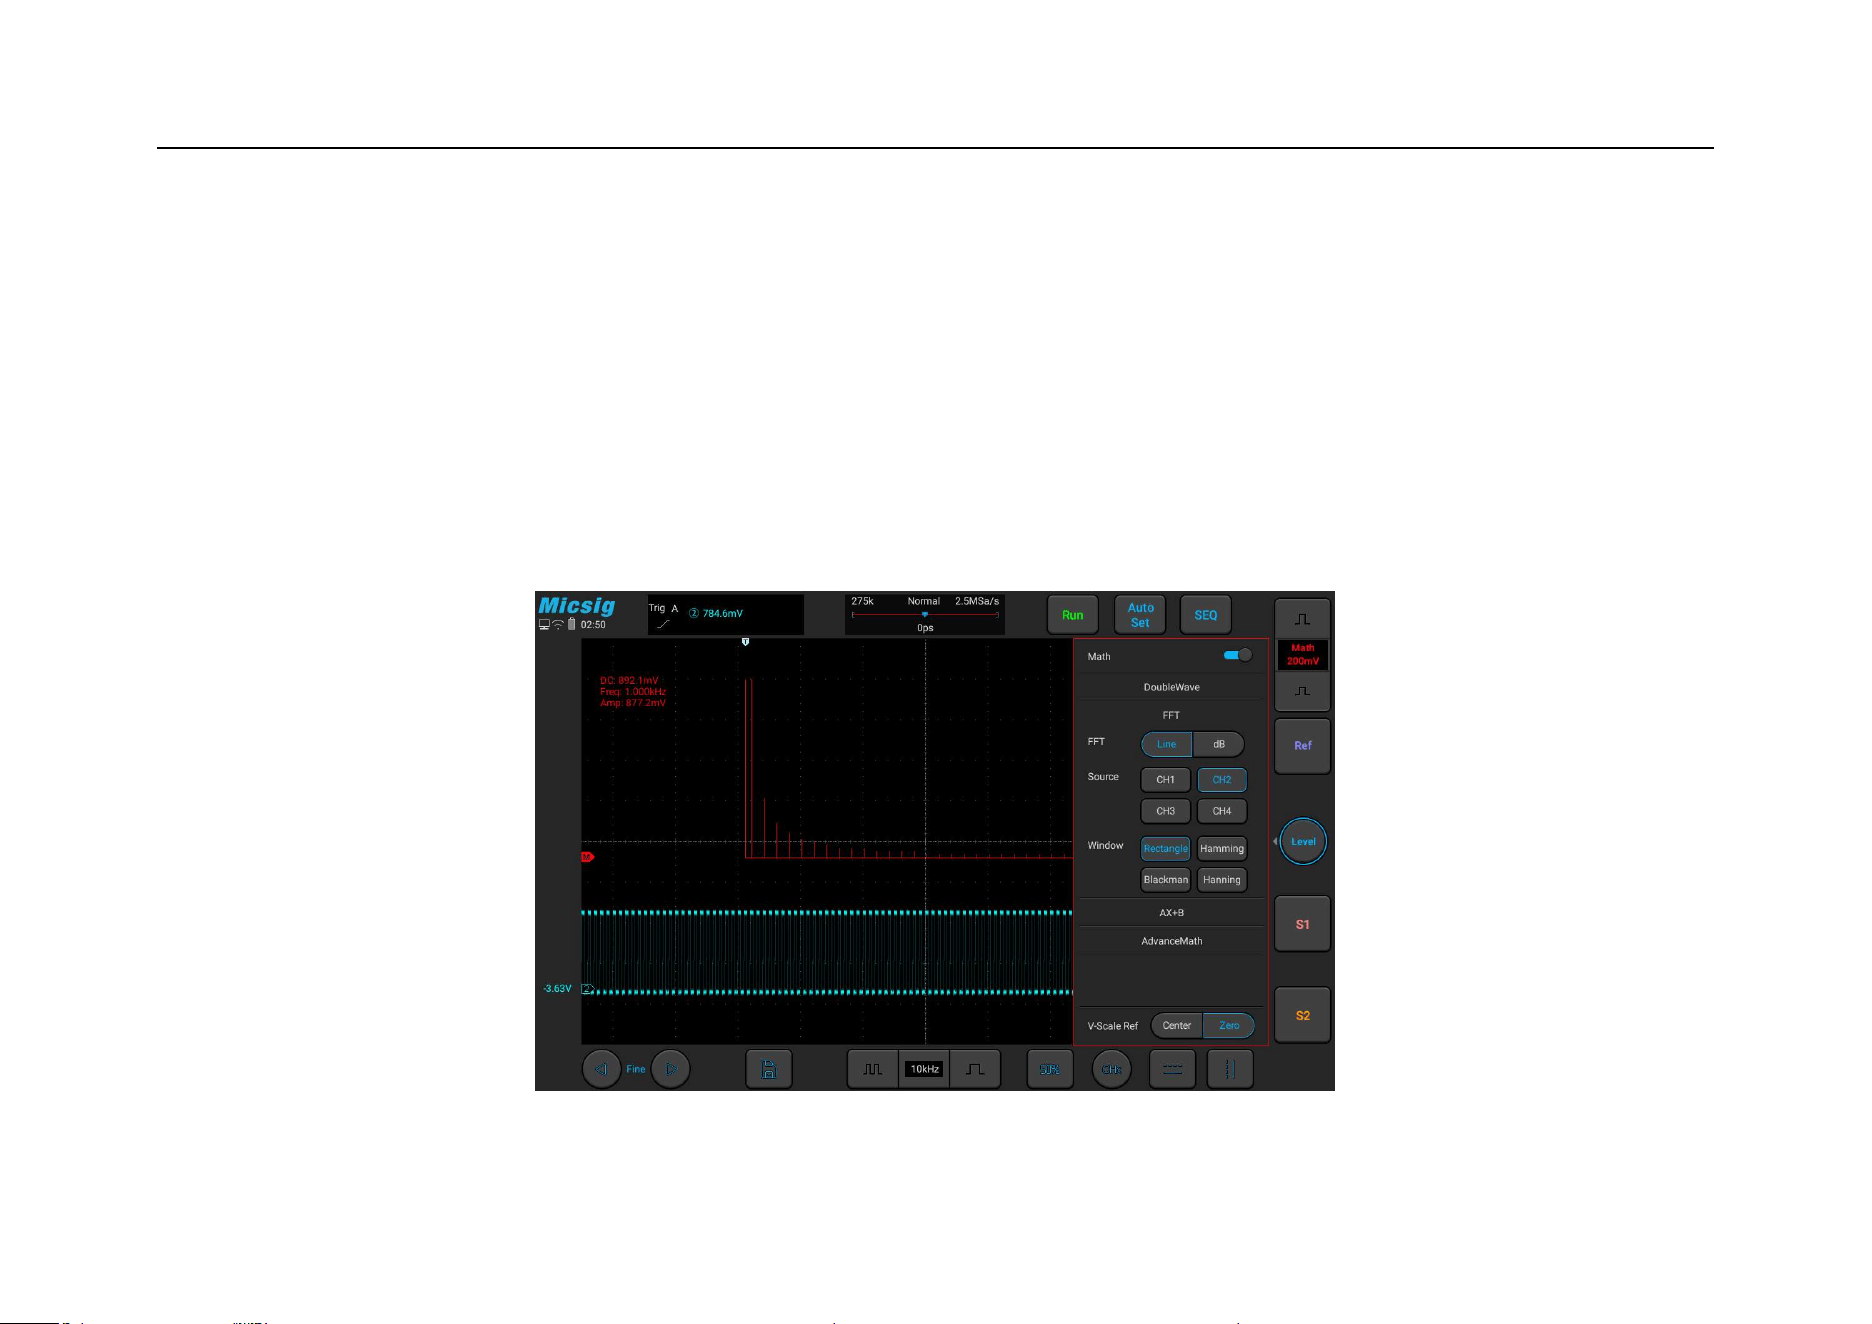This screenshot has width=1872, height=1324.
Task: Choose CH2 as FFT source
Action: pyautogui.click(x=1222, y=780)
